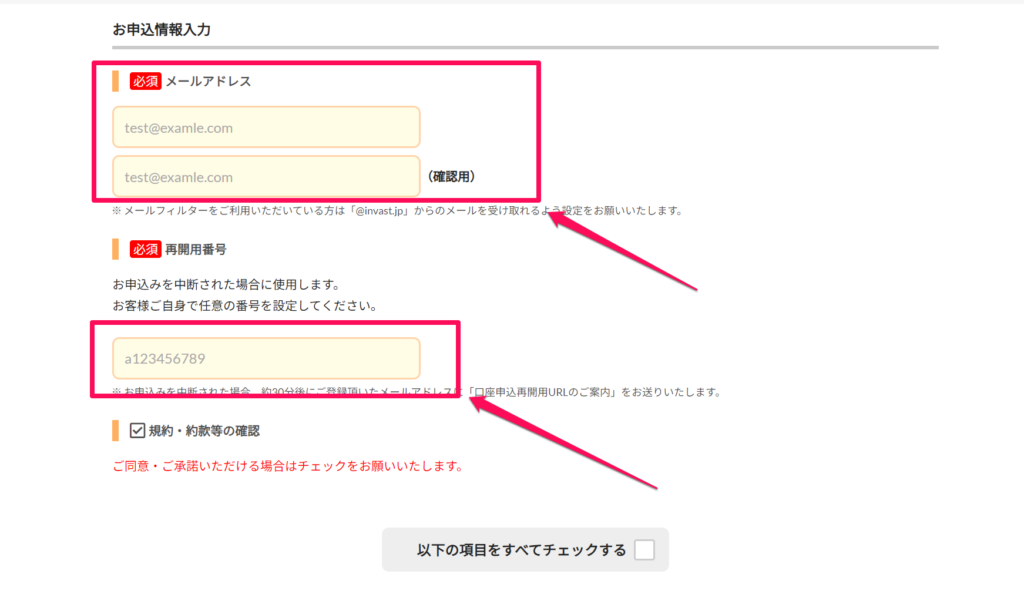Click the 規約・約款等の確認 heading text
Screen dimensions: 1024x591
pyautogui.click(x=204, y=431)
